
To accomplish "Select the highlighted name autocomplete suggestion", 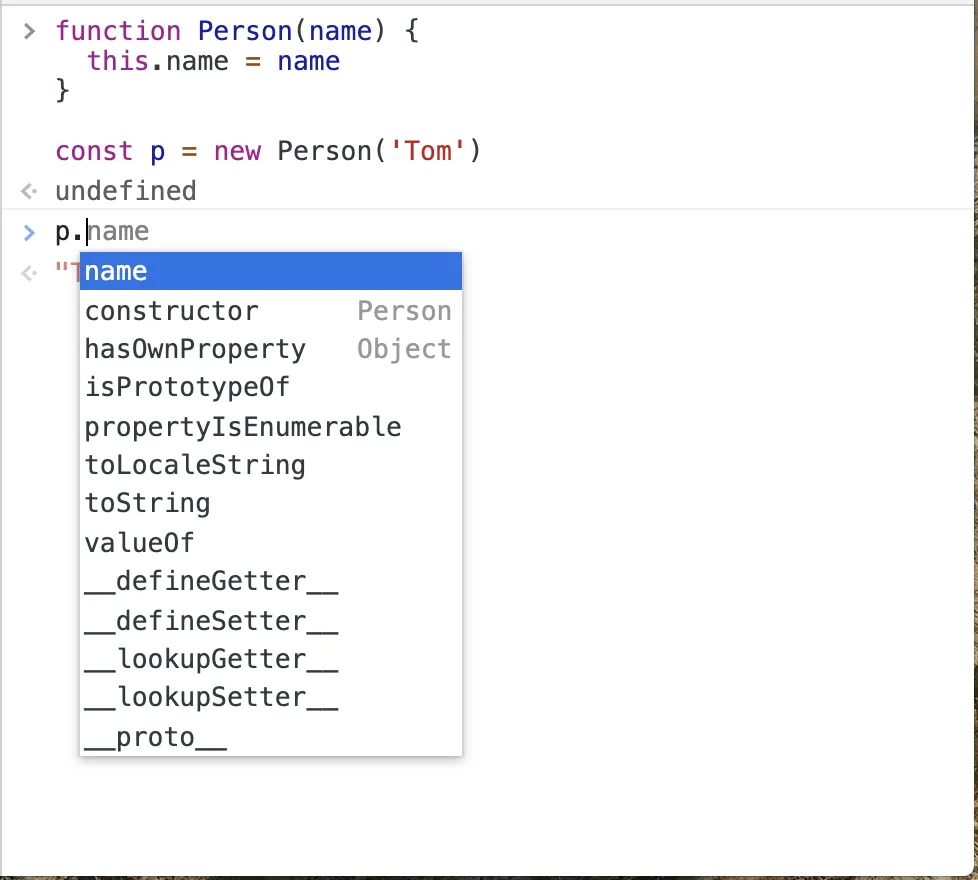I will coord(271,271).
